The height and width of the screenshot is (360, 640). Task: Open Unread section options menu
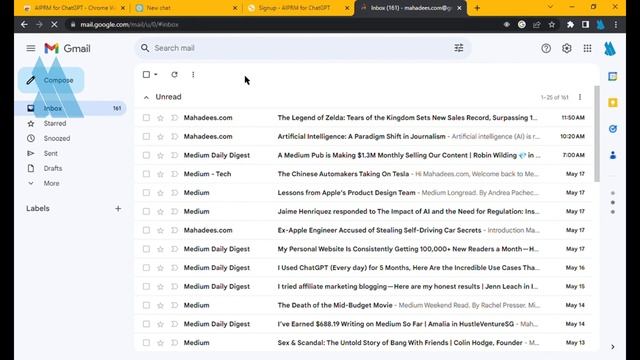580,97
